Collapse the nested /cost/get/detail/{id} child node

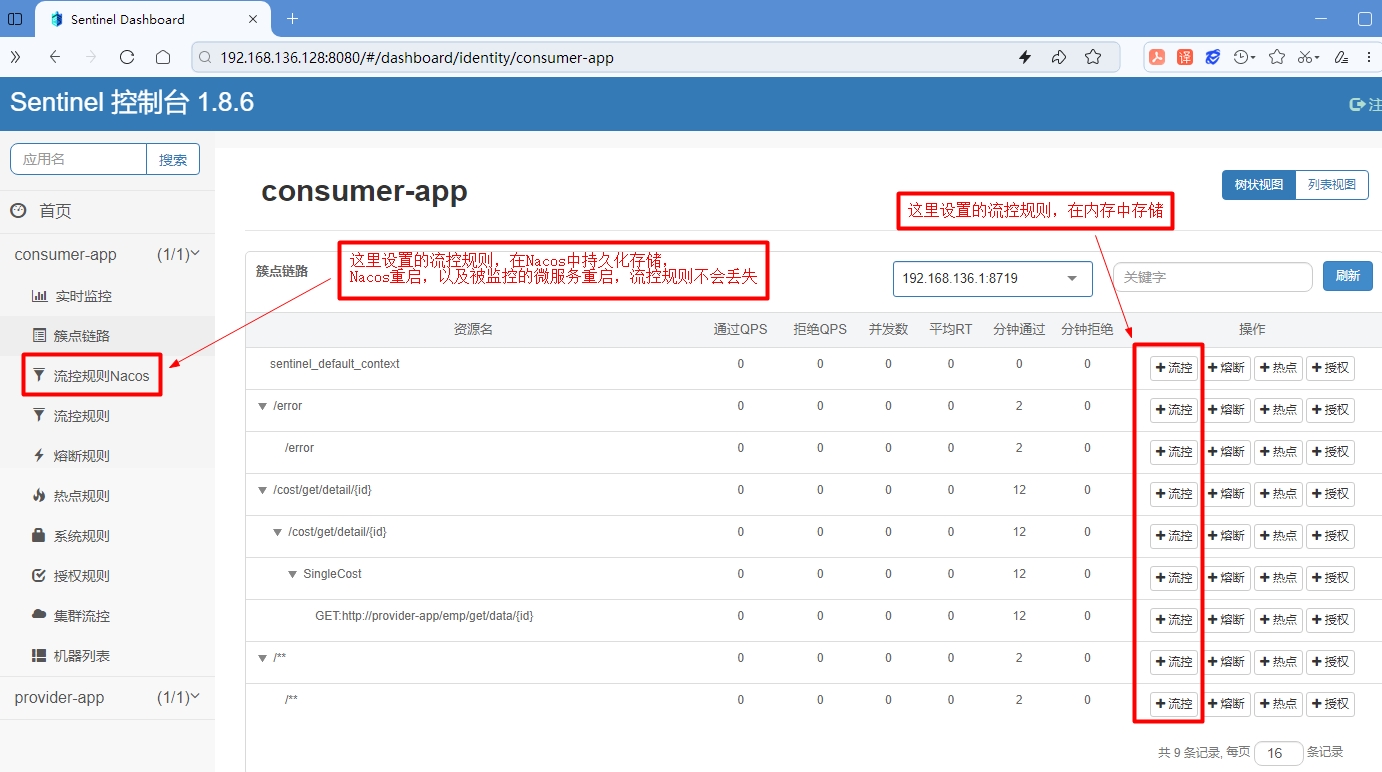click(278, 532)
